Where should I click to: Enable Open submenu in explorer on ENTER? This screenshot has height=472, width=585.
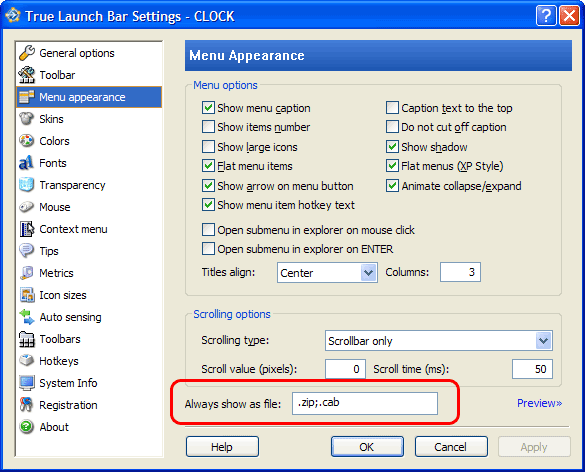click(x=208, y=249)
